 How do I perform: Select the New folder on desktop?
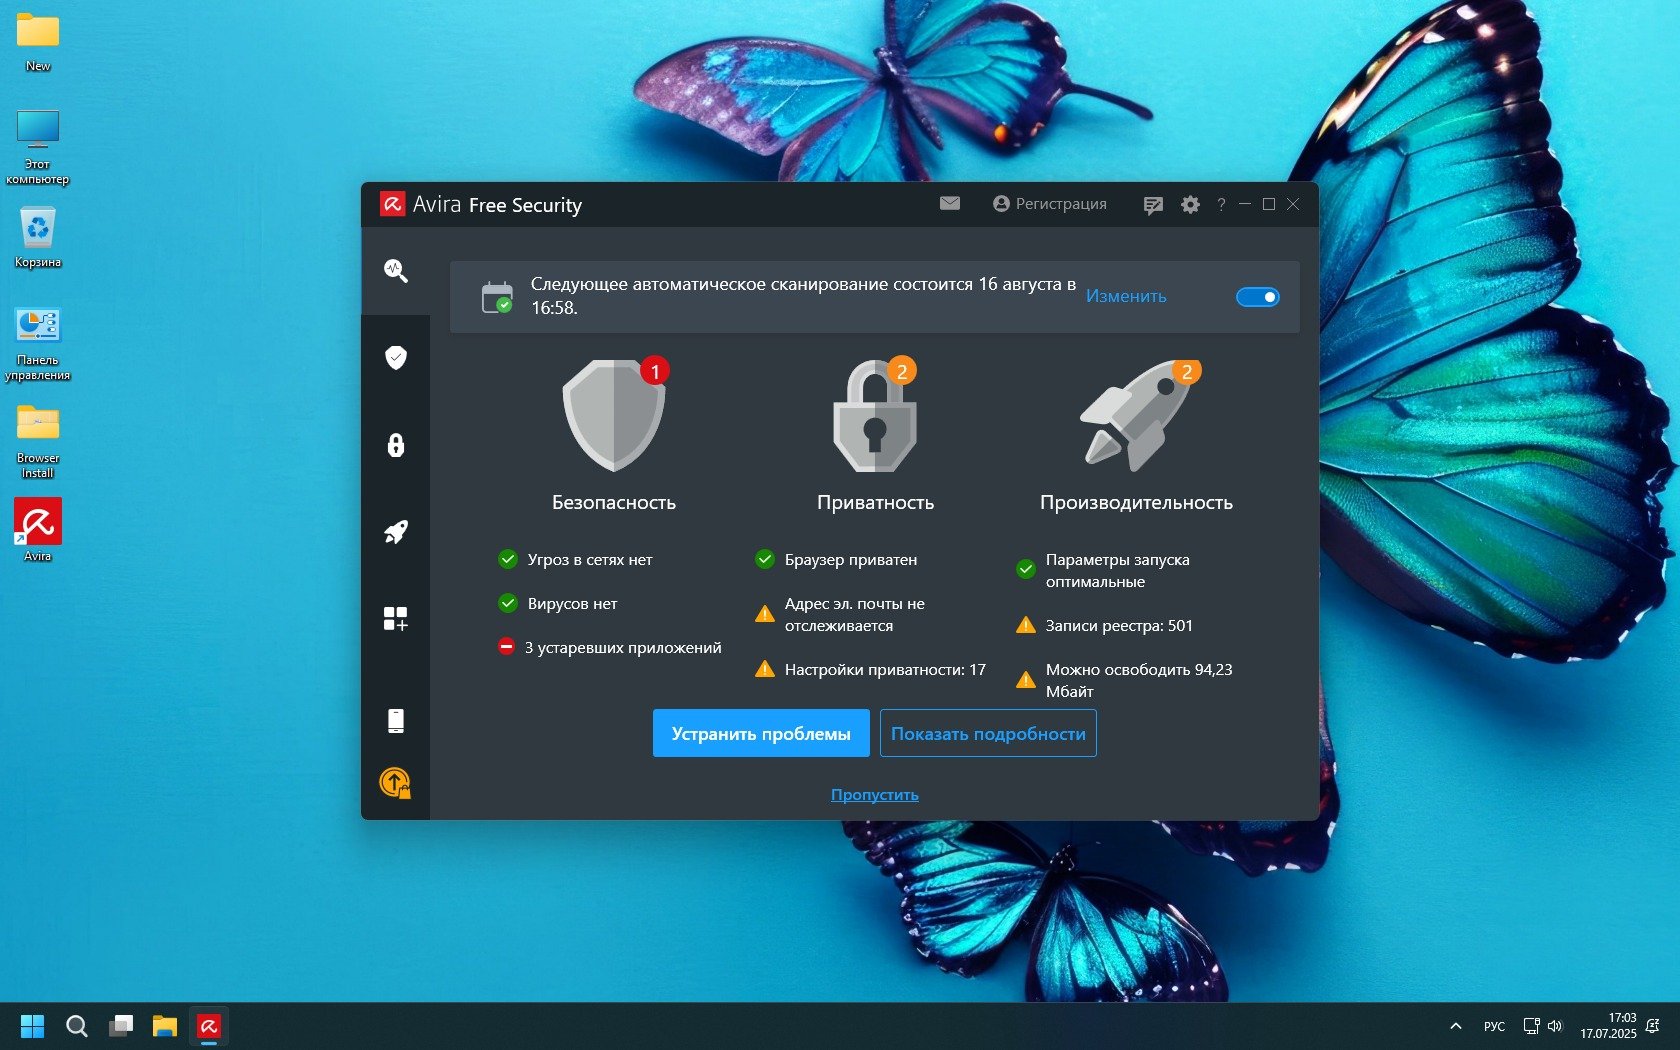(38, 42)
